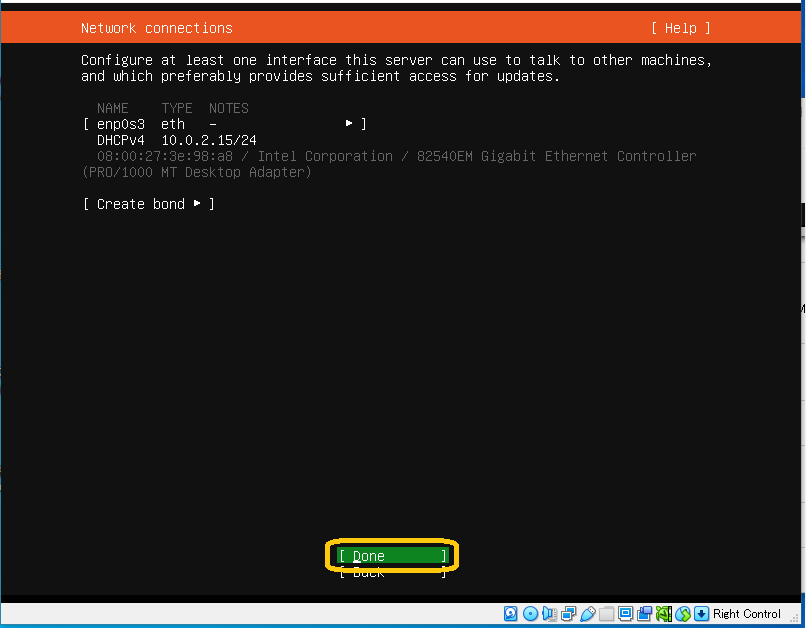Toggle the mouse integration icon
The image size is (806, 628).
coord(683,614)
